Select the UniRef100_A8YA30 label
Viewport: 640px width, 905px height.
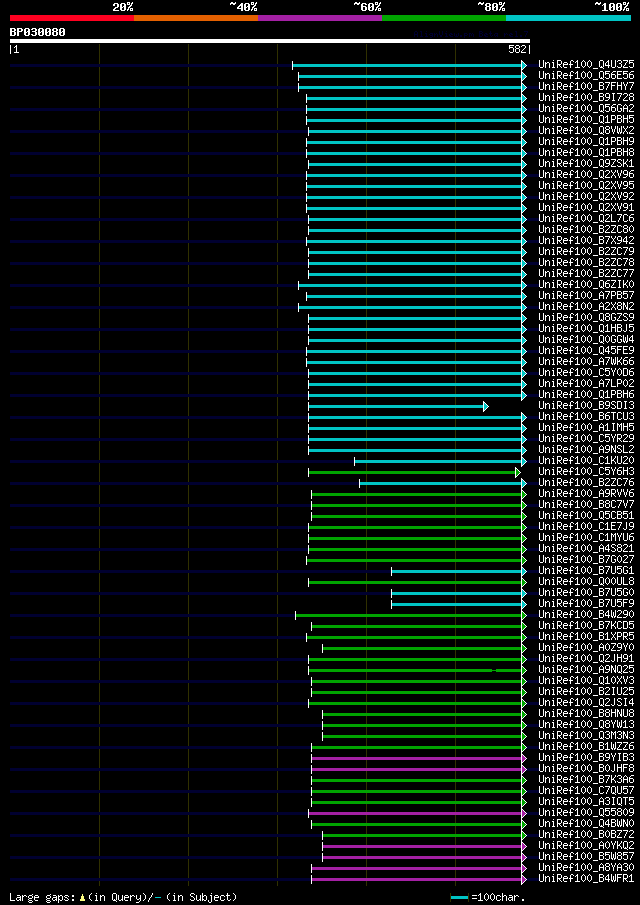click(x=586, y=868)
